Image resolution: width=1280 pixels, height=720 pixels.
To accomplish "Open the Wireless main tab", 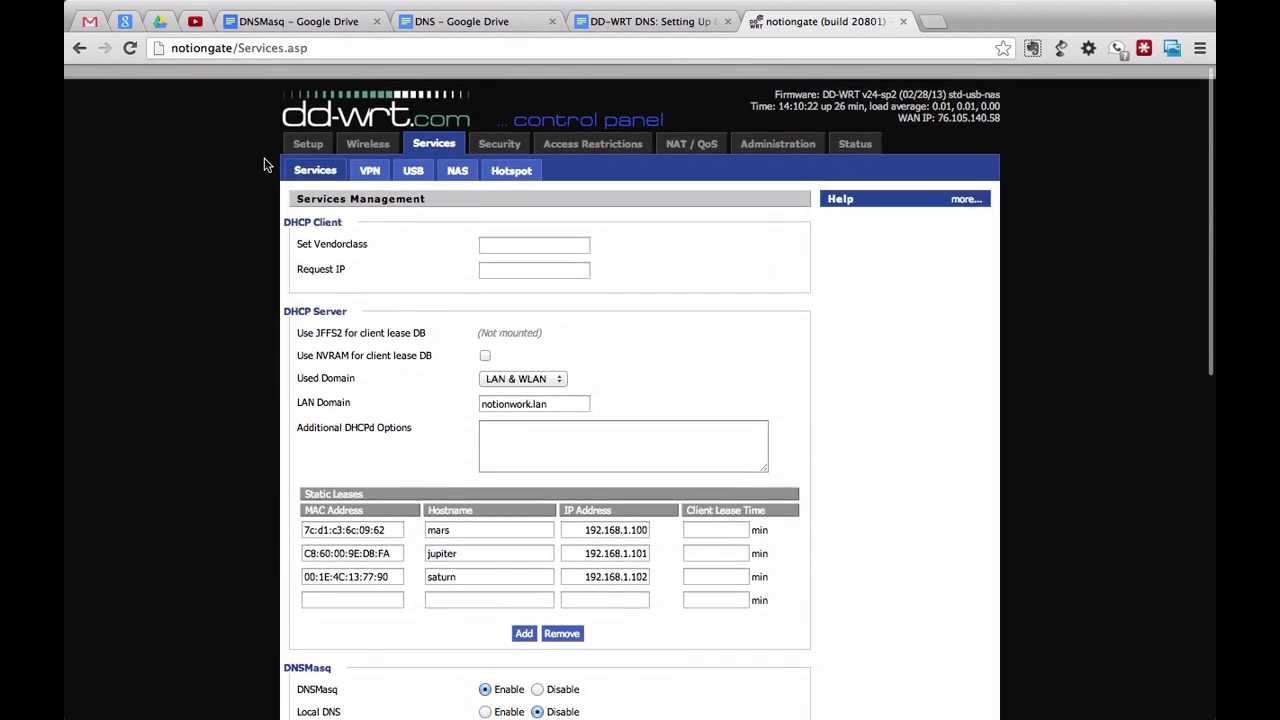I will 368,144.
